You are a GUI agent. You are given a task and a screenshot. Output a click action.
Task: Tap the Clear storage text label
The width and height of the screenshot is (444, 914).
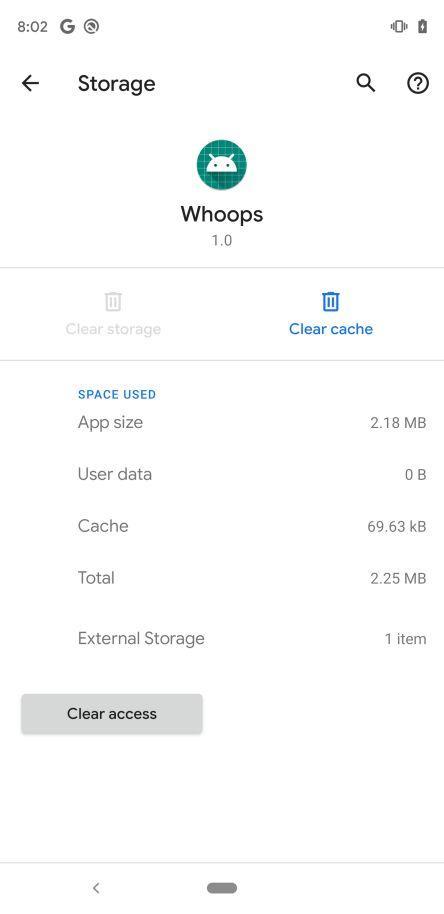tap(113, 329)
